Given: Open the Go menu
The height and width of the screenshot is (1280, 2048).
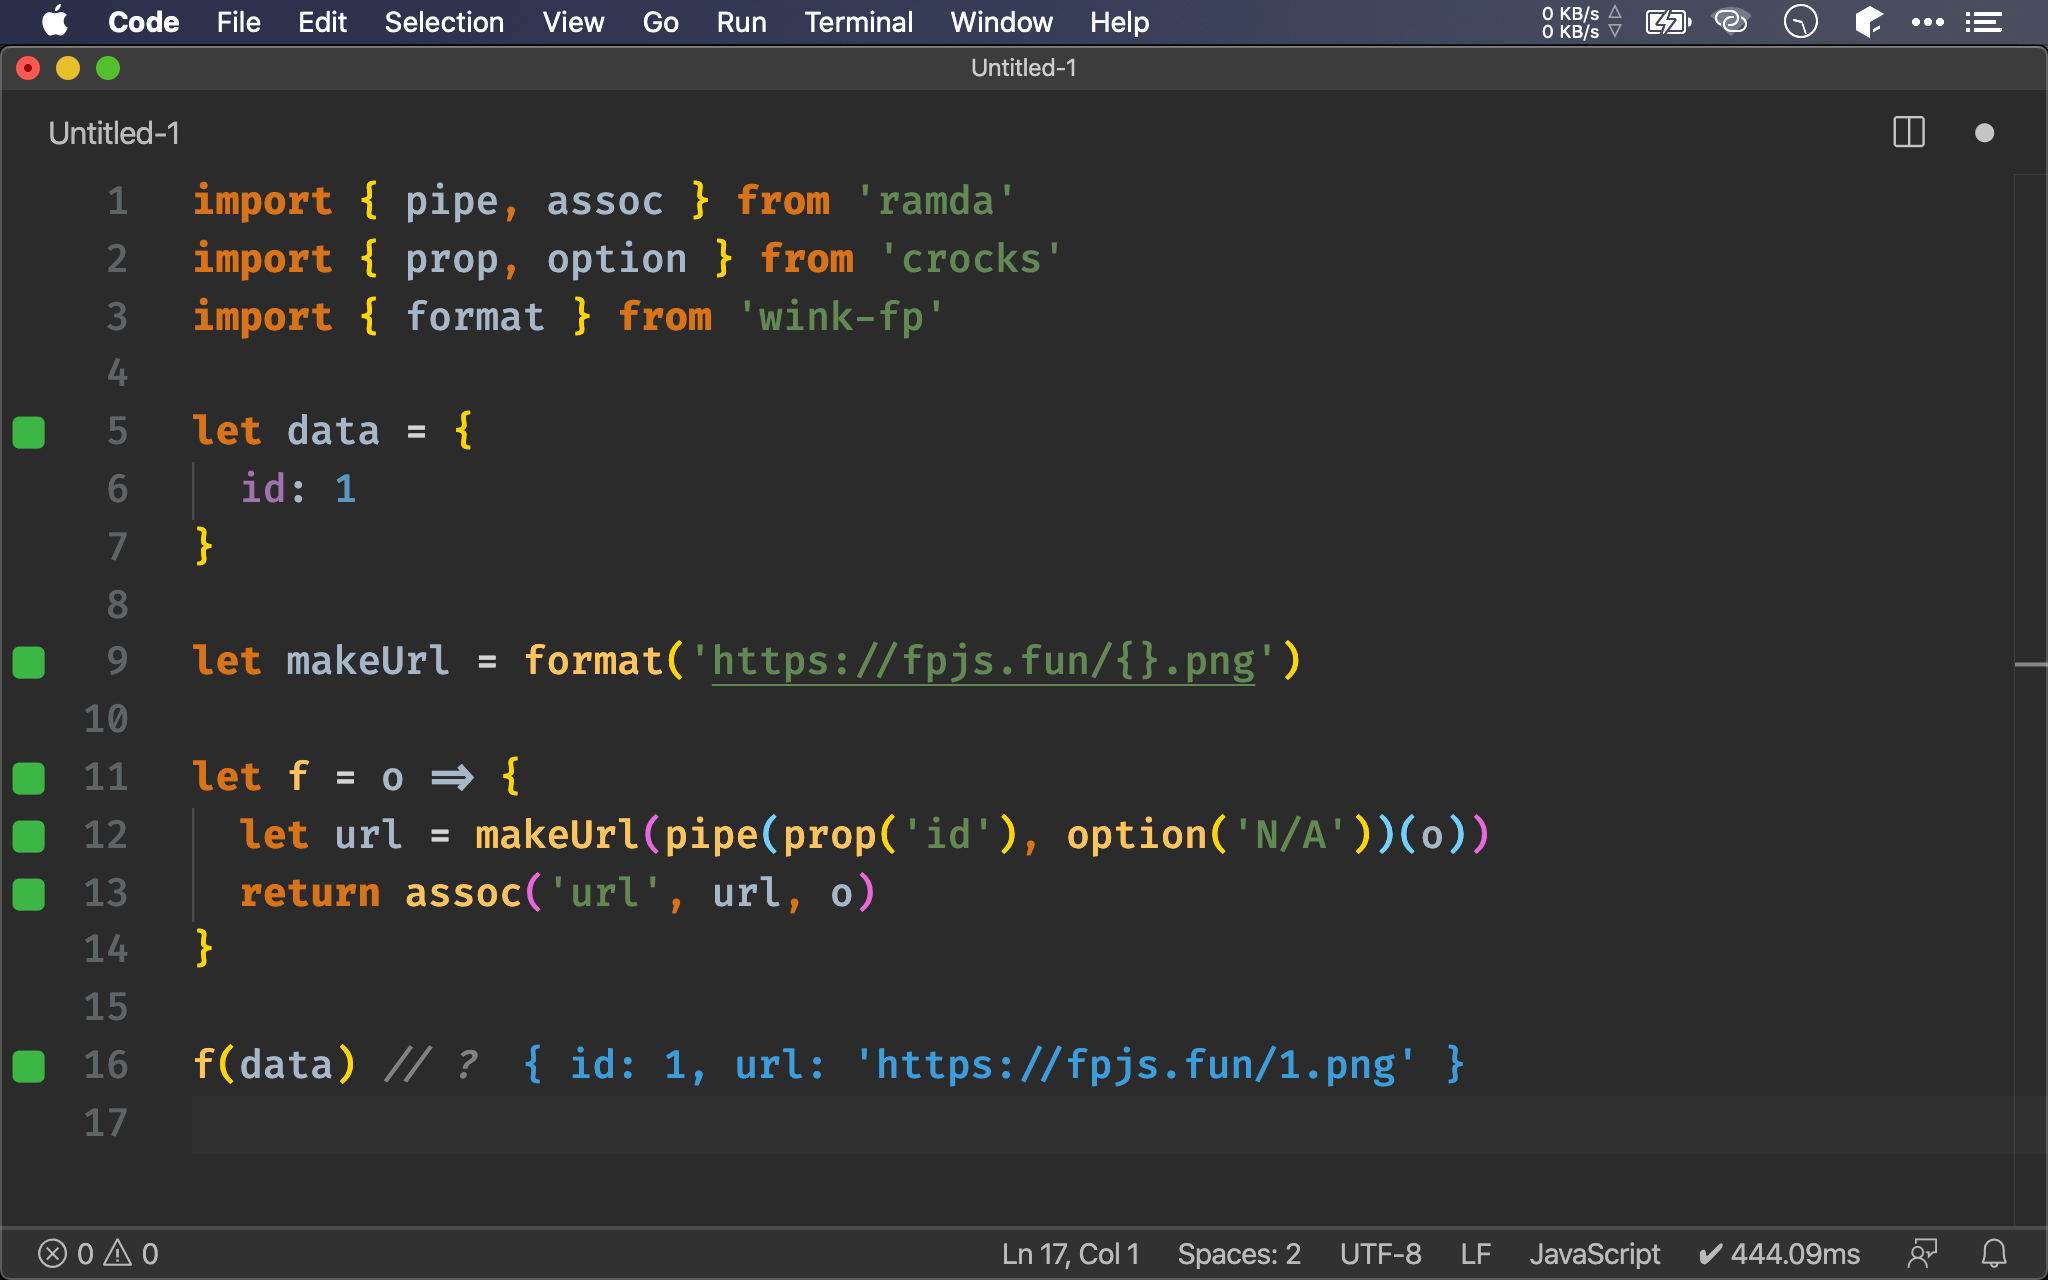Looking at the screenshot, I should click(660, 22).
